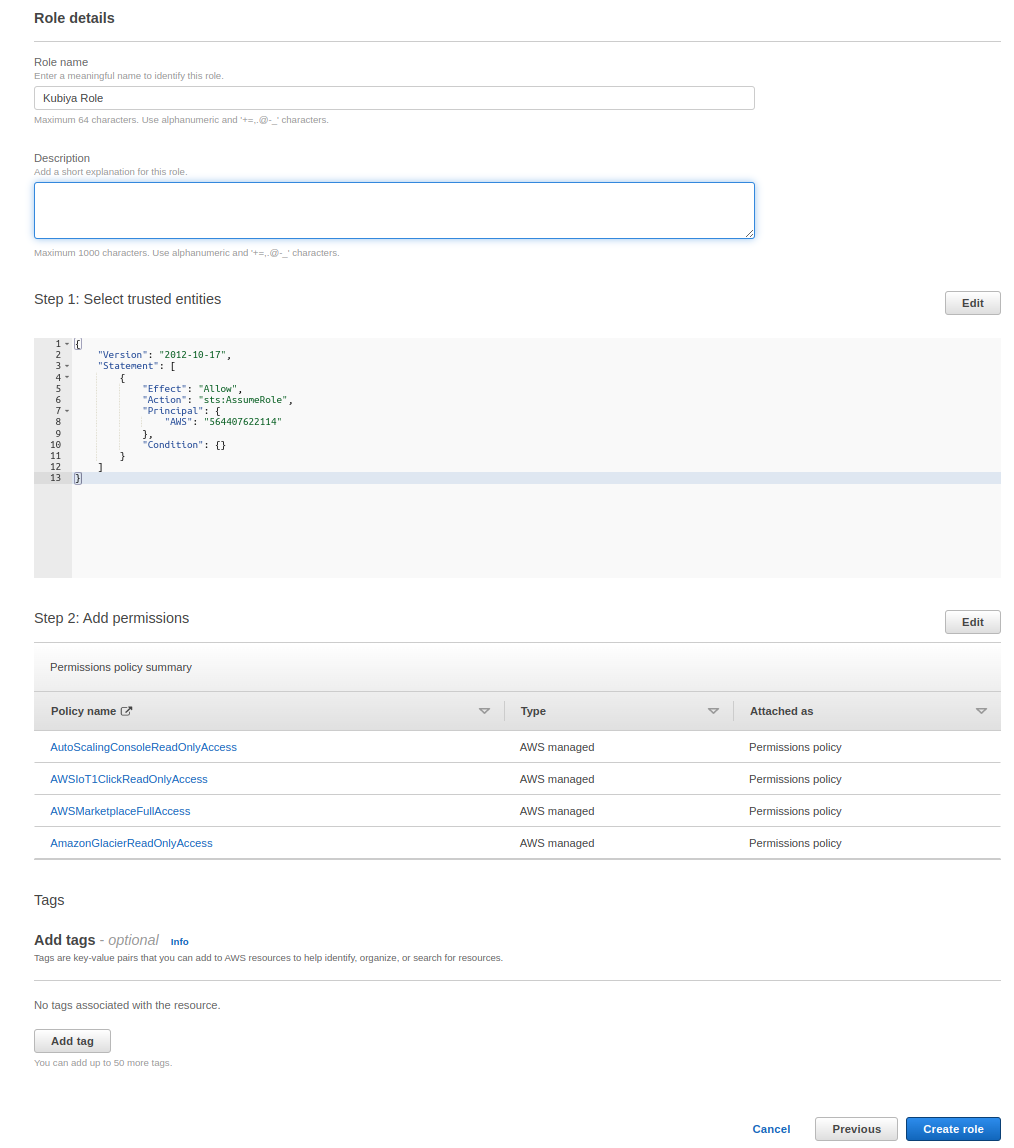This screenshot has width=1014, height=1148.
Task: Collapse the Statement array fold arrow
Action: pos(67,366)
